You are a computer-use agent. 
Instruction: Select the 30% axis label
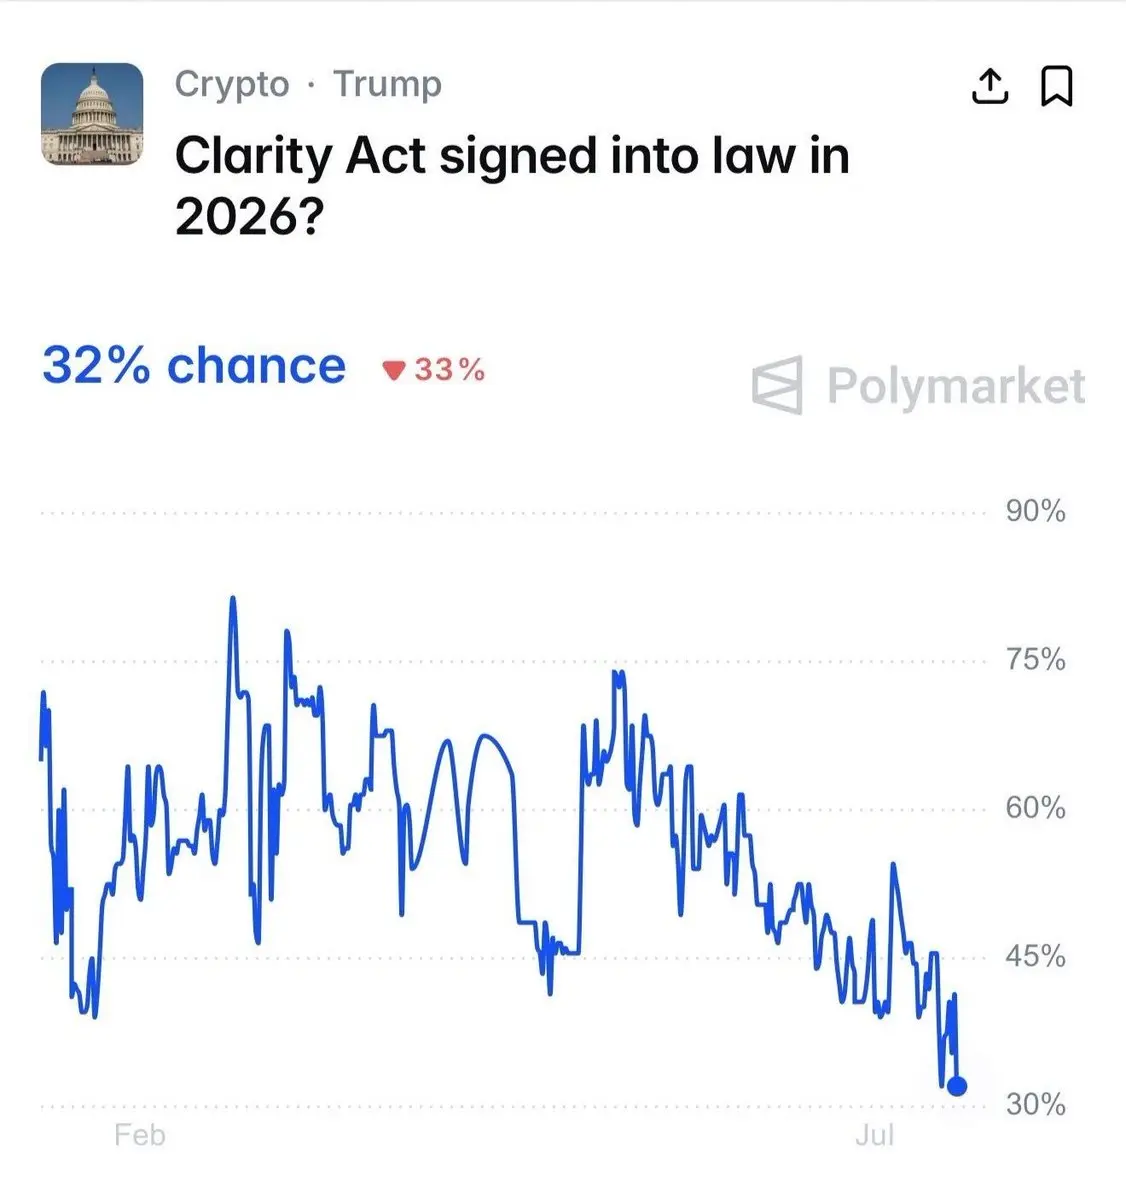(1036, 1105)
